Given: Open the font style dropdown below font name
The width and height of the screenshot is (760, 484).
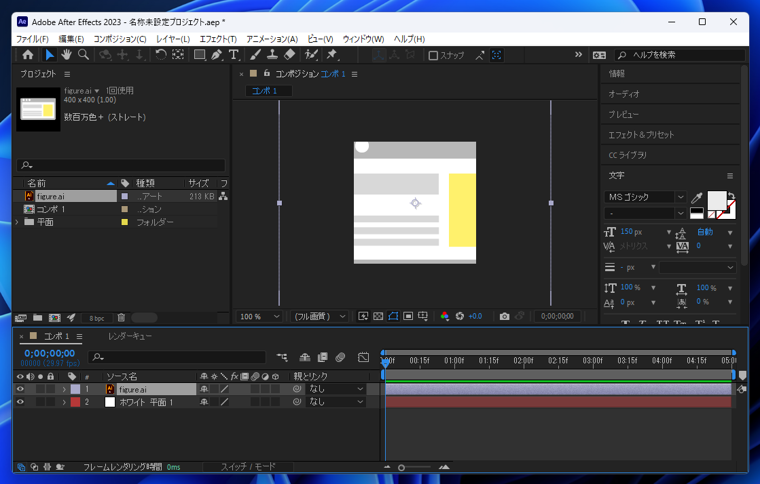Looking at the screenshot, I should [645, 213].
